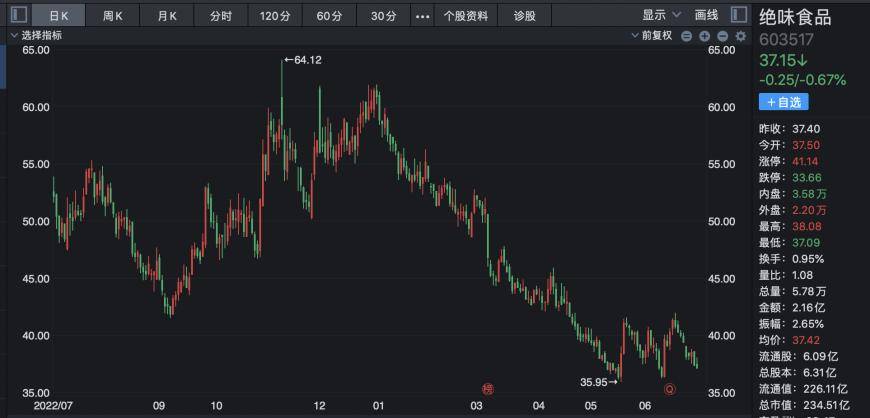This screenshot has height=418, width=870.
Task: Add stock with +自选 button
Action: pyautogui.click(x=783, y=102)
